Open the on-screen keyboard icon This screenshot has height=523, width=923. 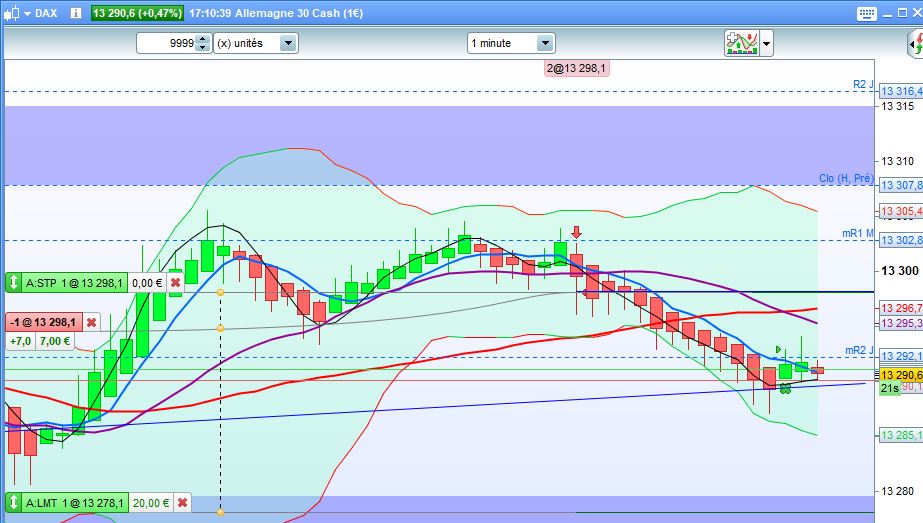pos(866,14)
